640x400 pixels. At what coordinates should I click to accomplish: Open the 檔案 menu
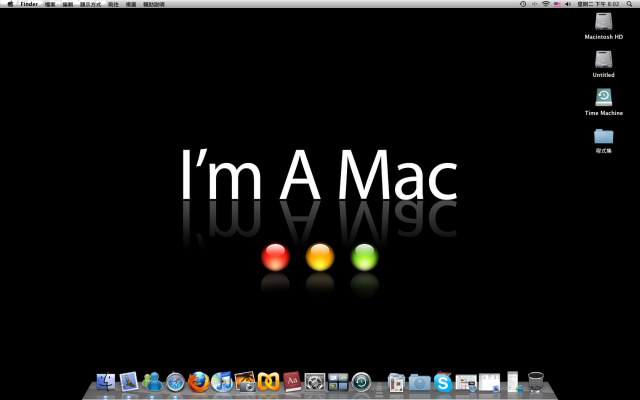pos(50,4)
